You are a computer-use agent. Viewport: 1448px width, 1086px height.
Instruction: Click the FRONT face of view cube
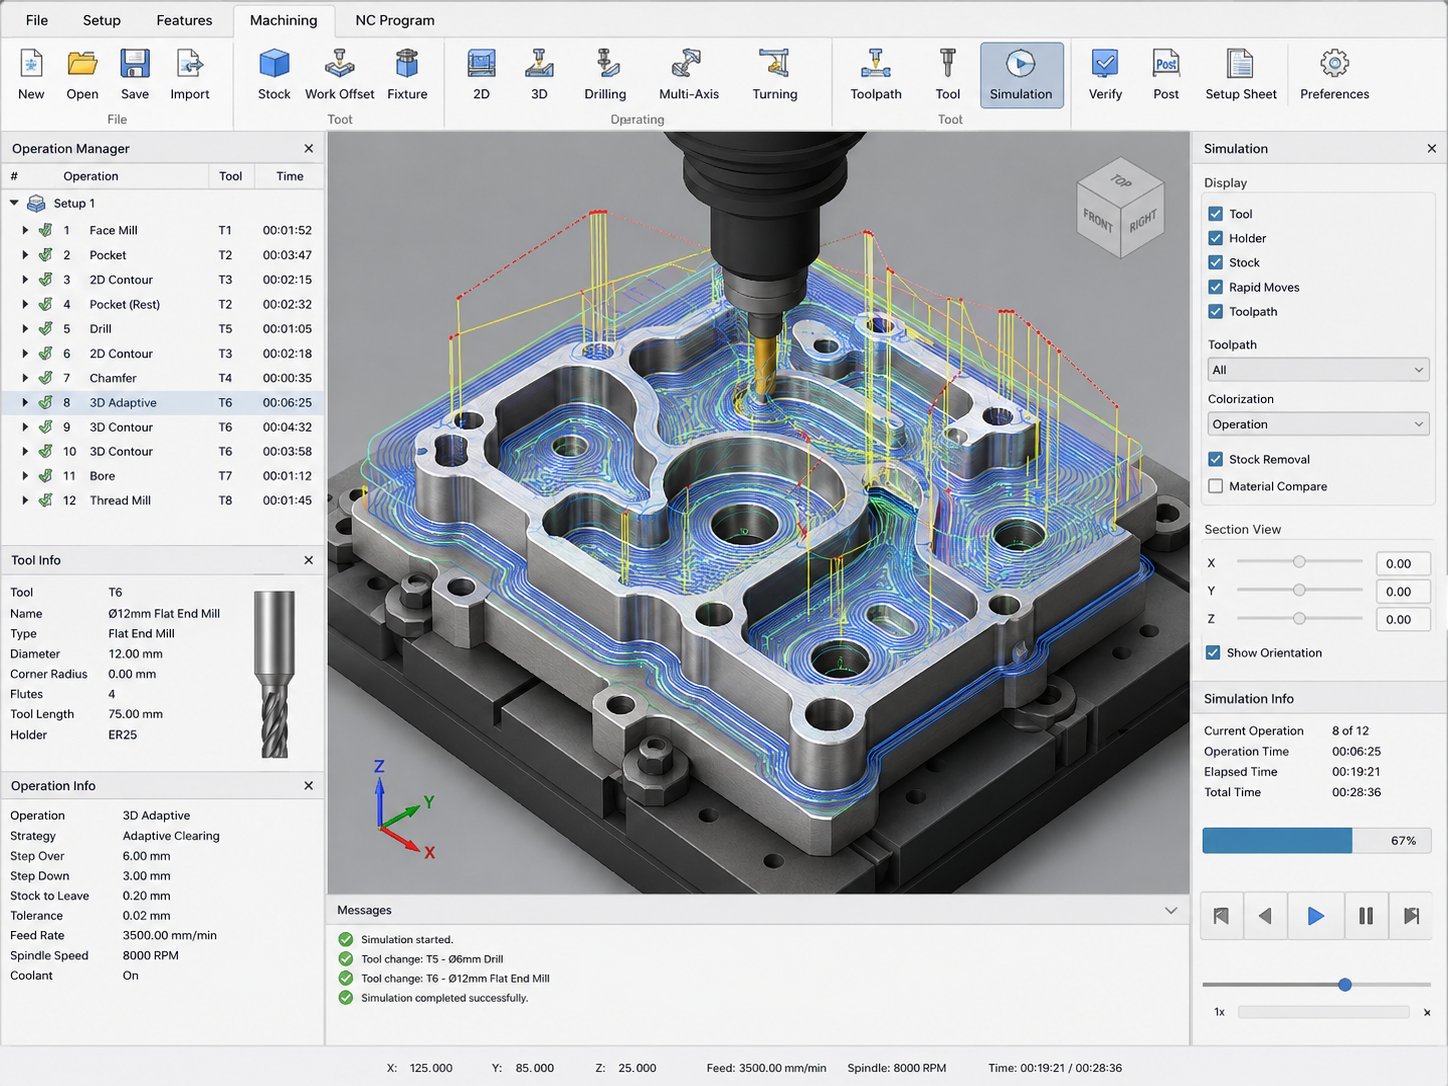[1098, 221]
